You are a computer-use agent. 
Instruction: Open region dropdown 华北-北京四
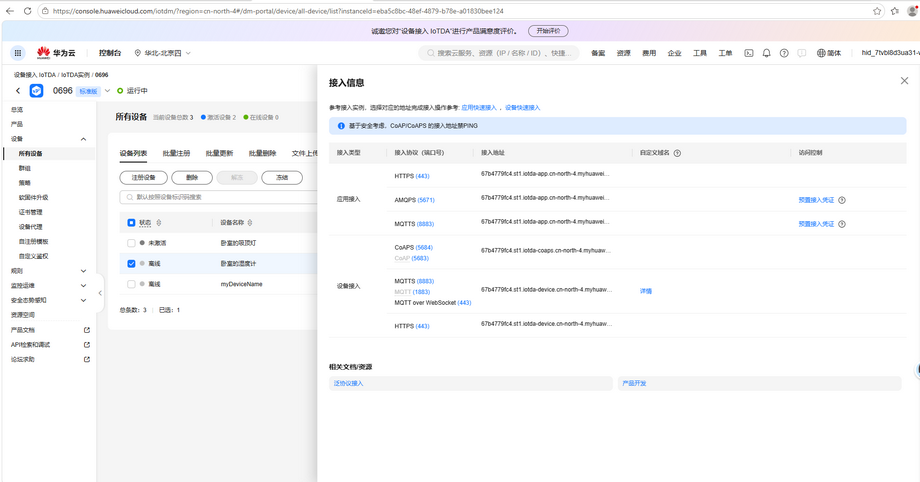click(163, 53)
